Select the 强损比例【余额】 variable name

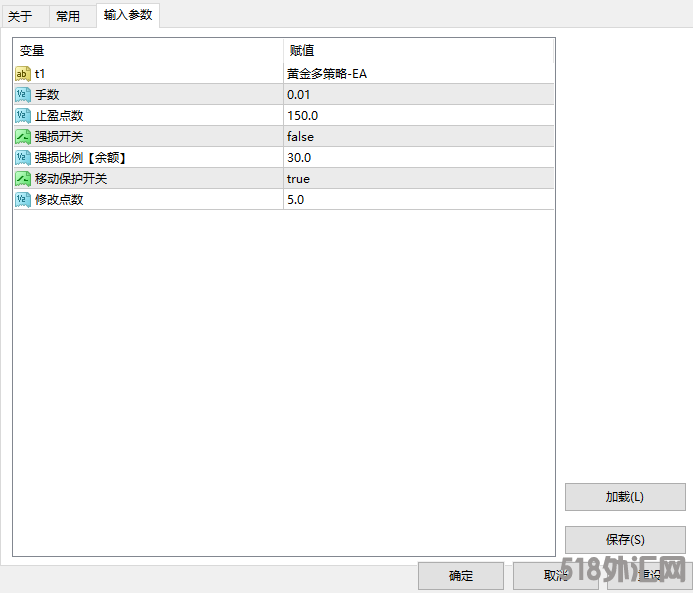point(80,158)
